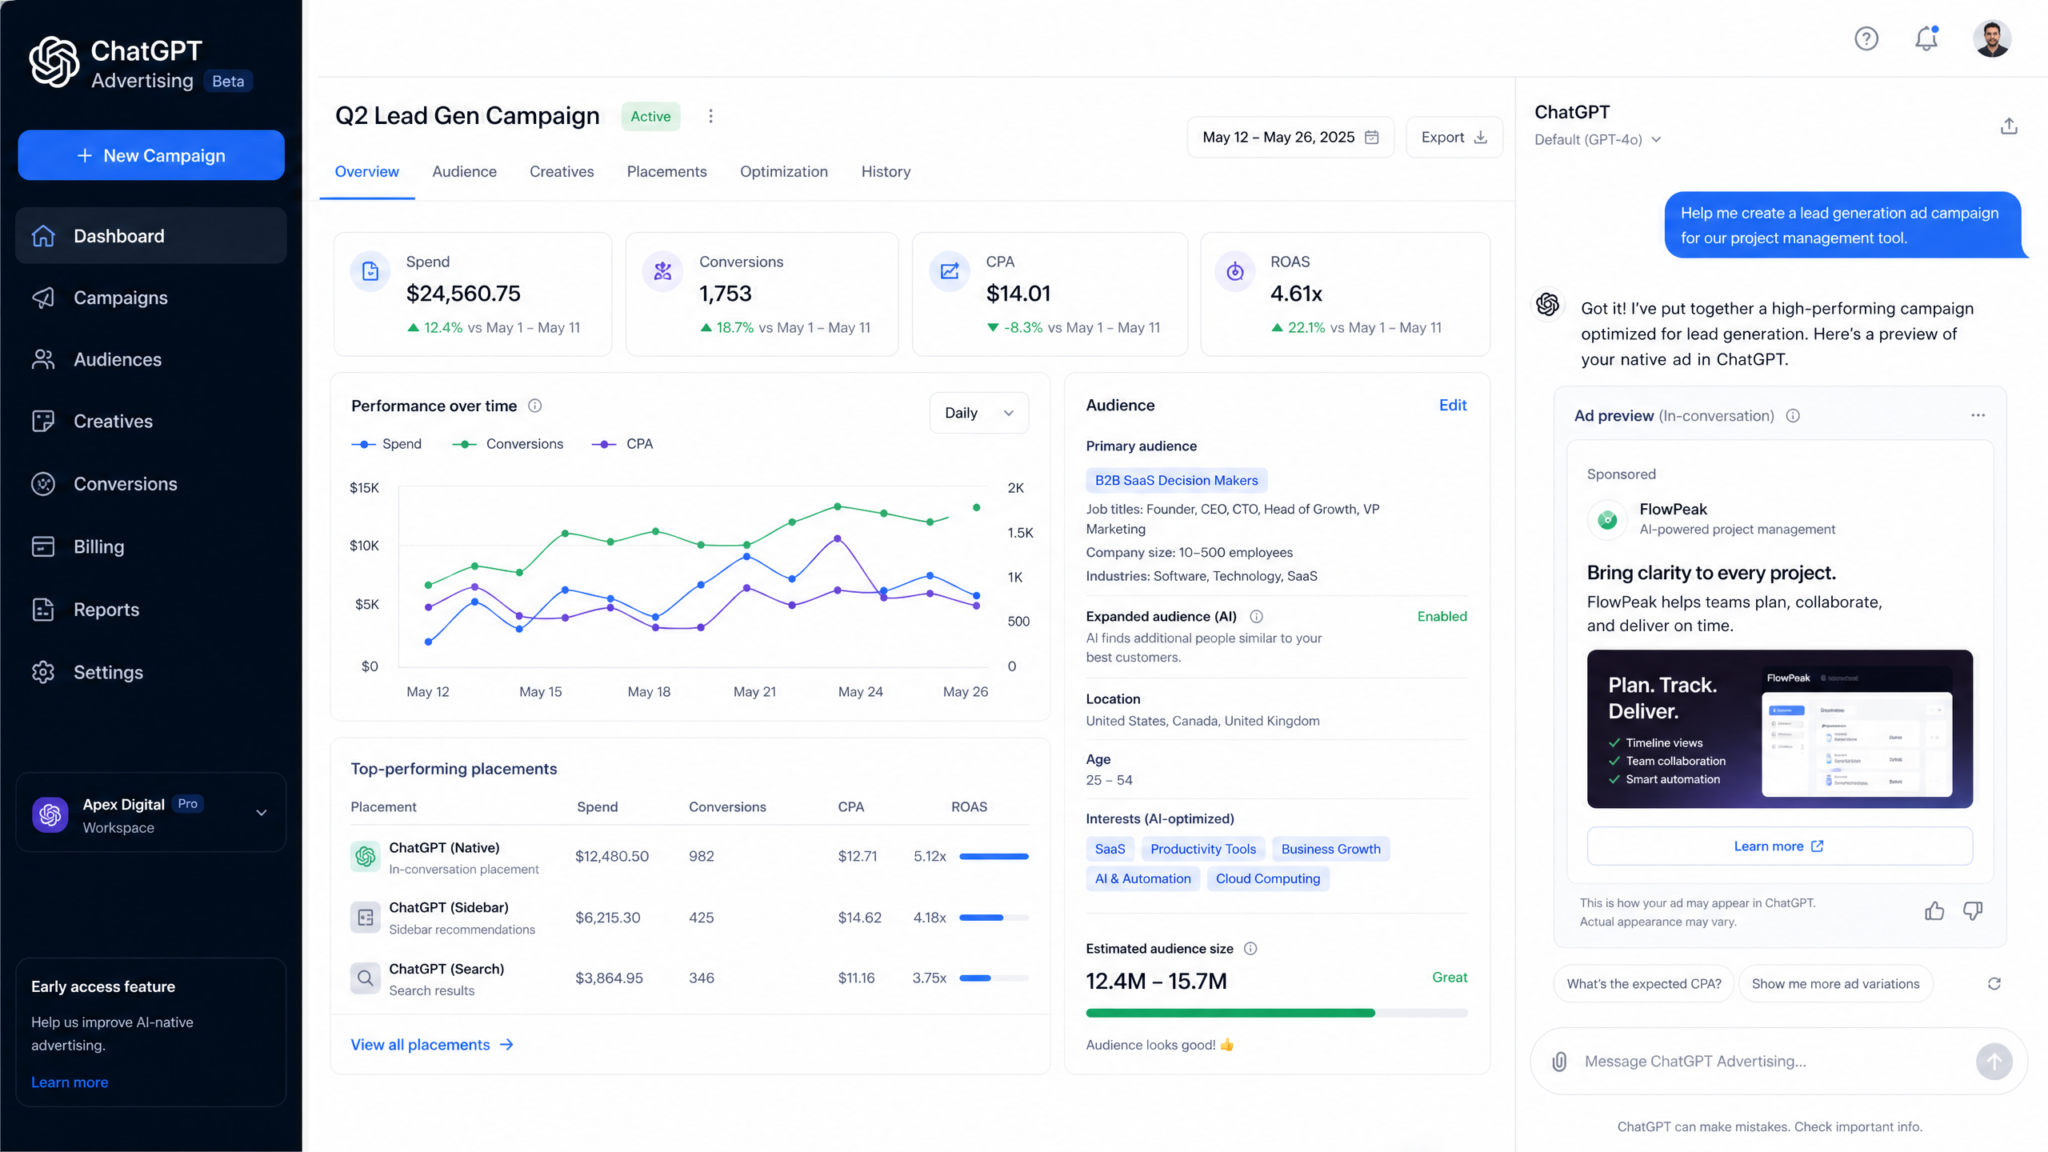
Task: Open notifications bell icon
Action: (x=1926, y=39)
